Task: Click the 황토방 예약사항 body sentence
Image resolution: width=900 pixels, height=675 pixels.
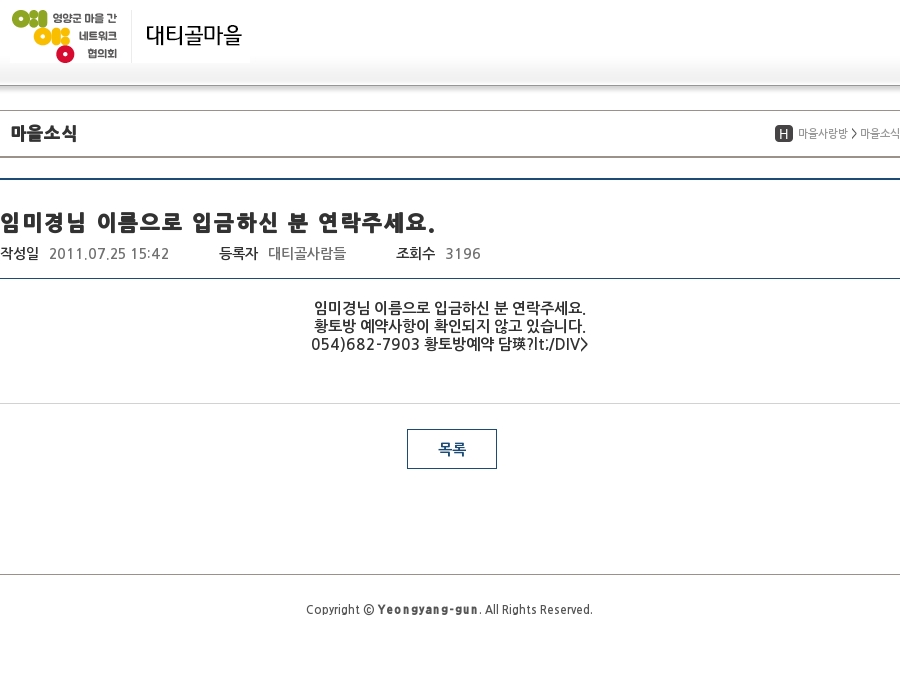Action: [x=449, y=326]
